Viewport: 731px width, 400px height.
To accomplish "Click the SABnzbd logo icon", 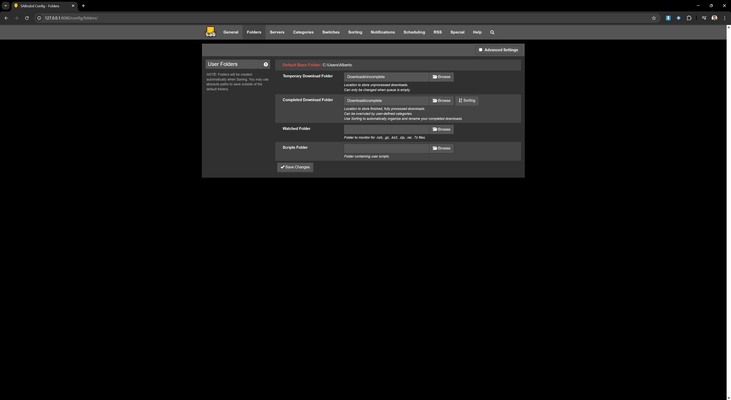I will 210,32.
